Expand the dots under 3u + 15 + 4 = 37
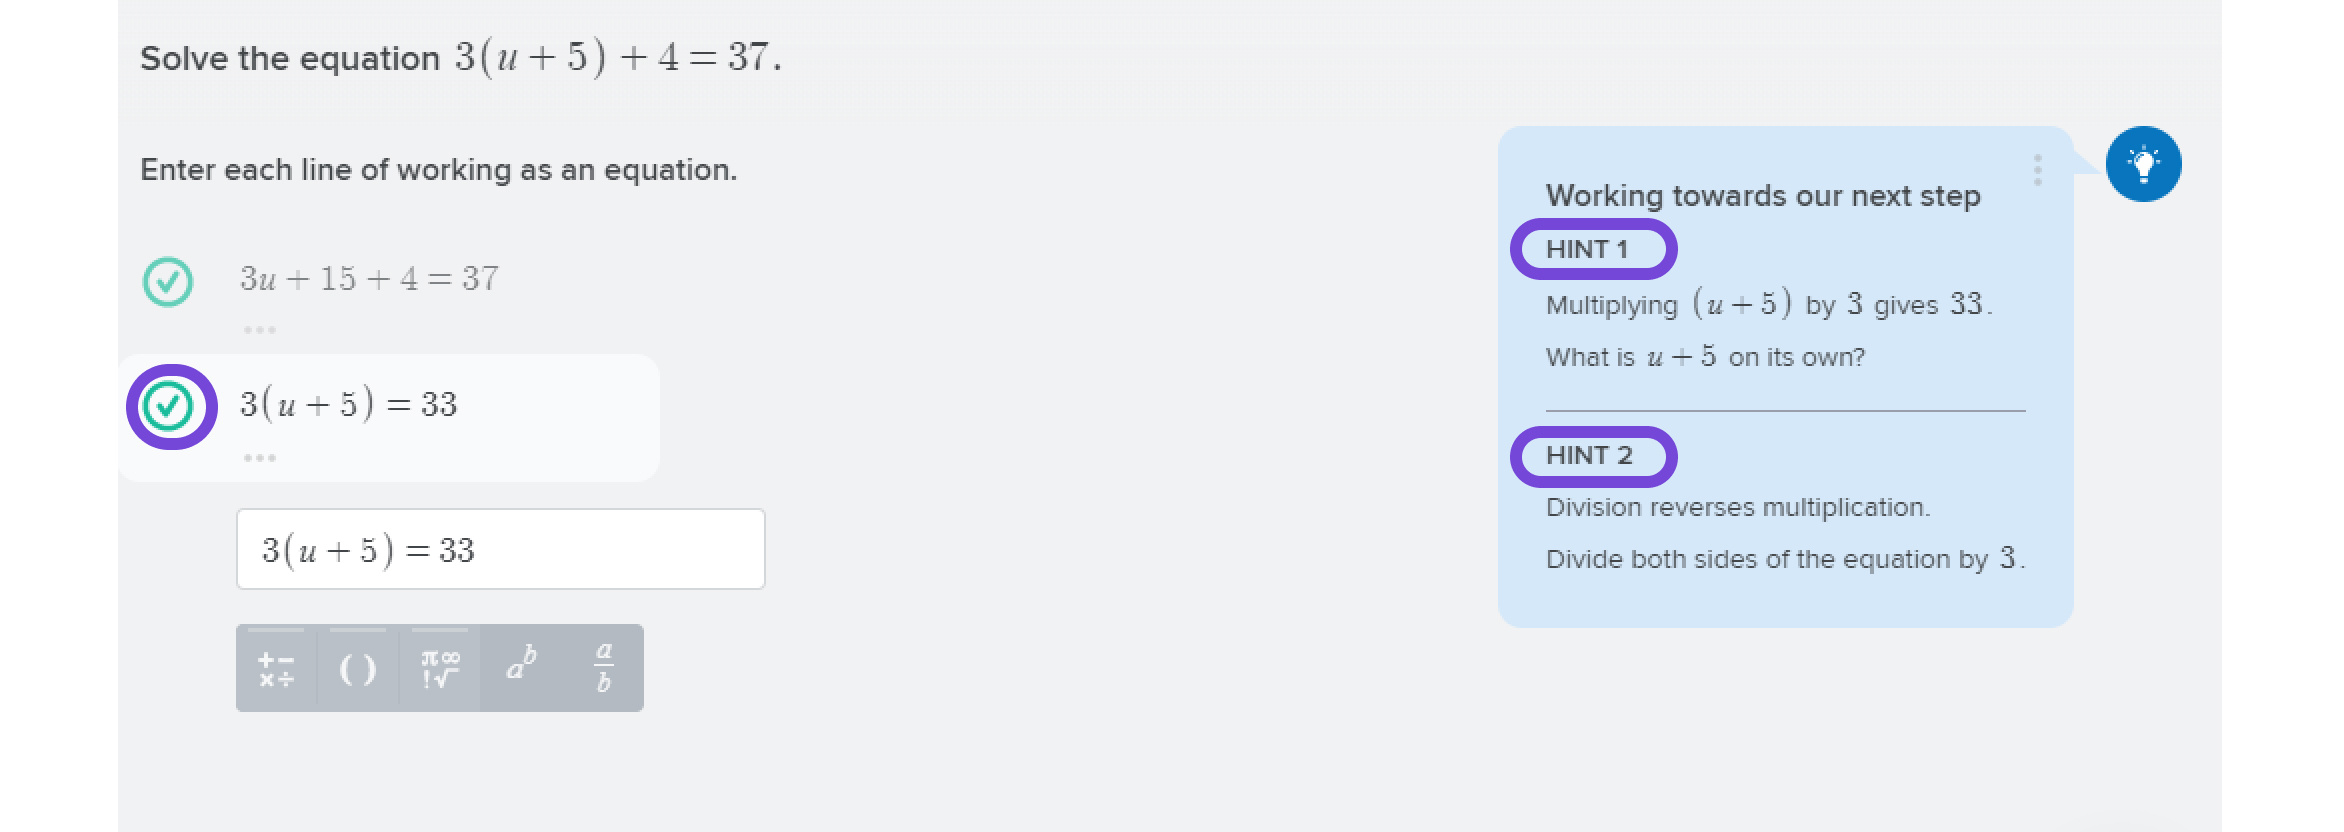Image resolution: width=2344 pixels, height=832 pixels. pyautogui.click(x=259, y=330)
